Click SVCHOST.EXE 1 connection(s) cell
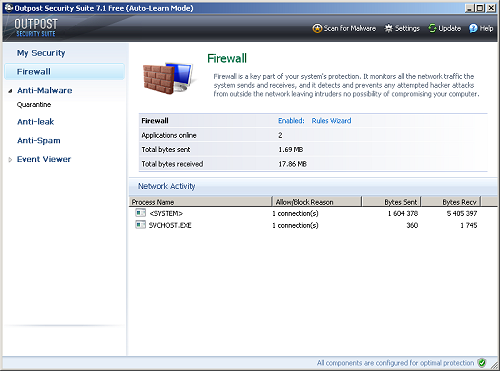500x371 pixels. click(295, 225)
